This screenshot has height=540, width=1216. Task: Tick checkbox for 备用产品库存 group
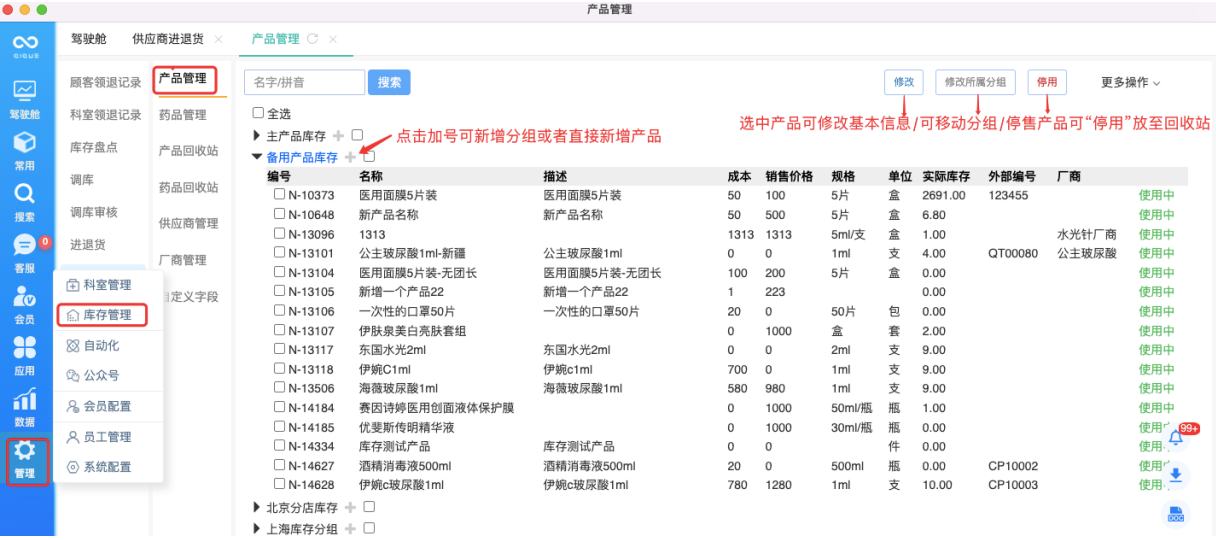(369, 158)
